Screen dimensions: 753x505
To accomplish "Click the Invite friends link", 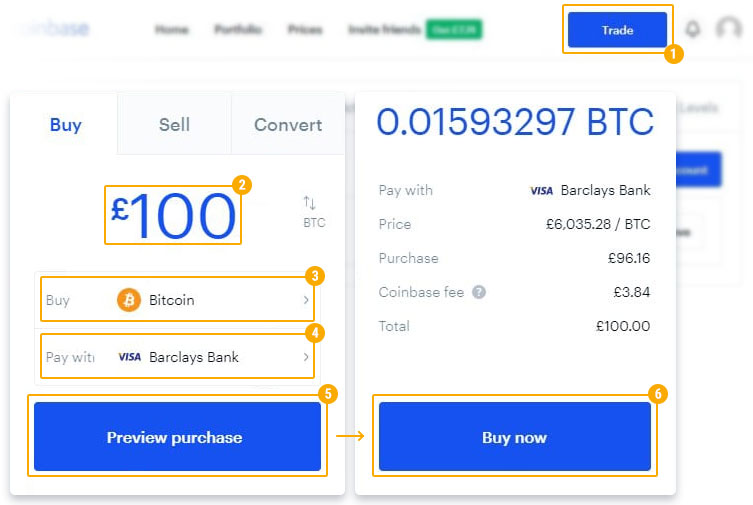I will pyautogui.click(x=384, y=30).
